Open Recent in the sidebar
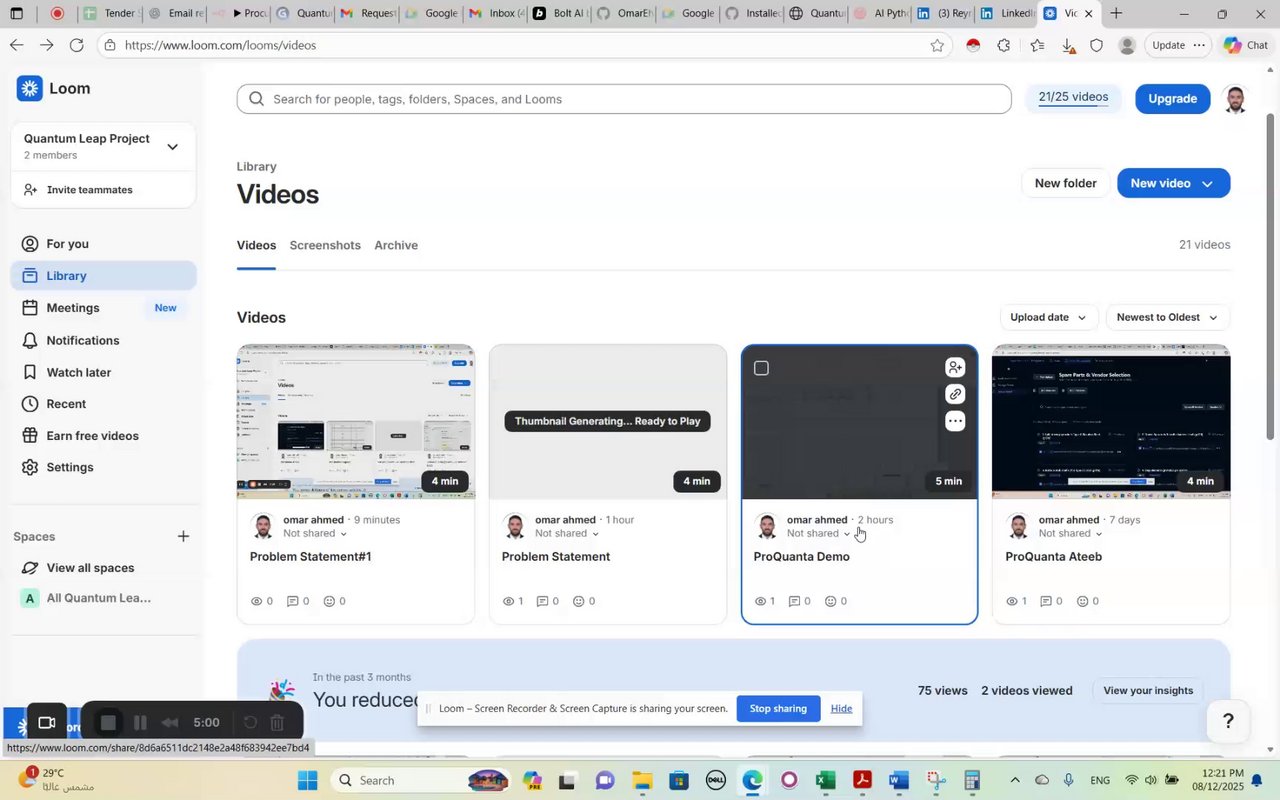The image size is (1280, 800). tap(104, 404)
